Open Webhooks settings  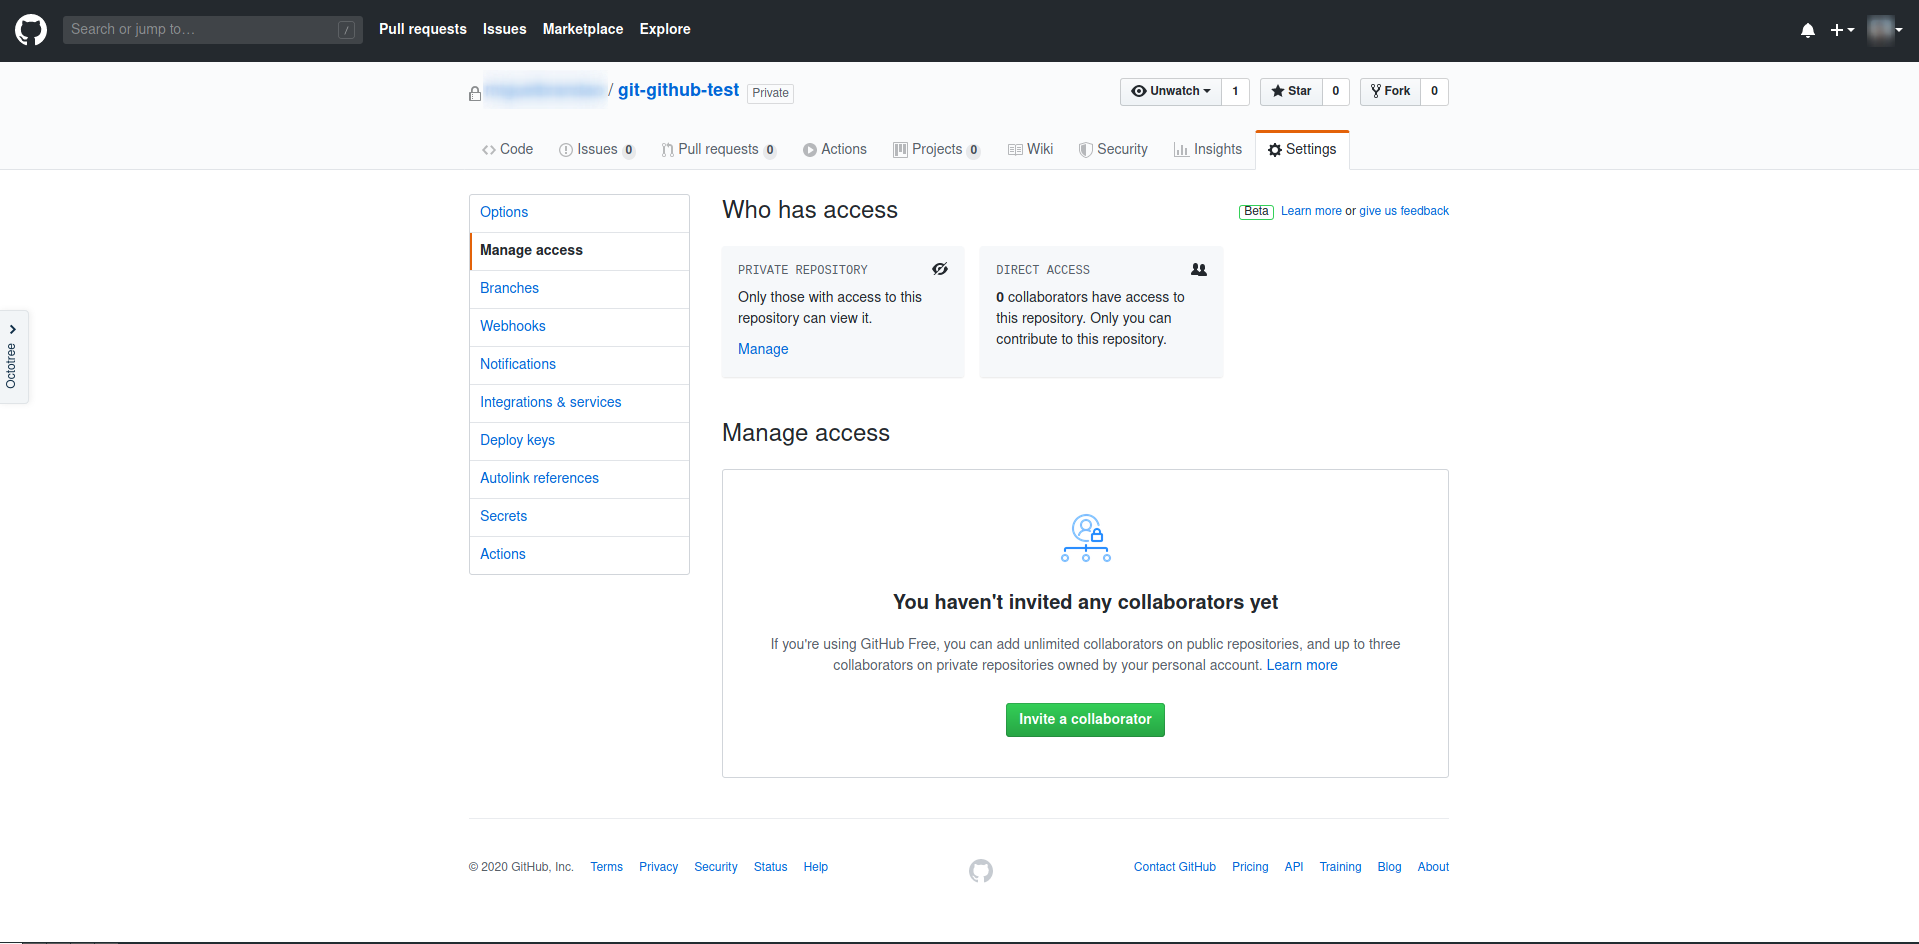tap(579, 326)
